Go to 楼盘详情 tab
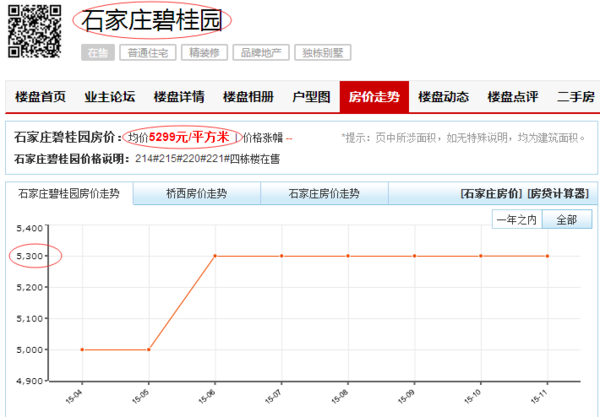 [179, 97]
